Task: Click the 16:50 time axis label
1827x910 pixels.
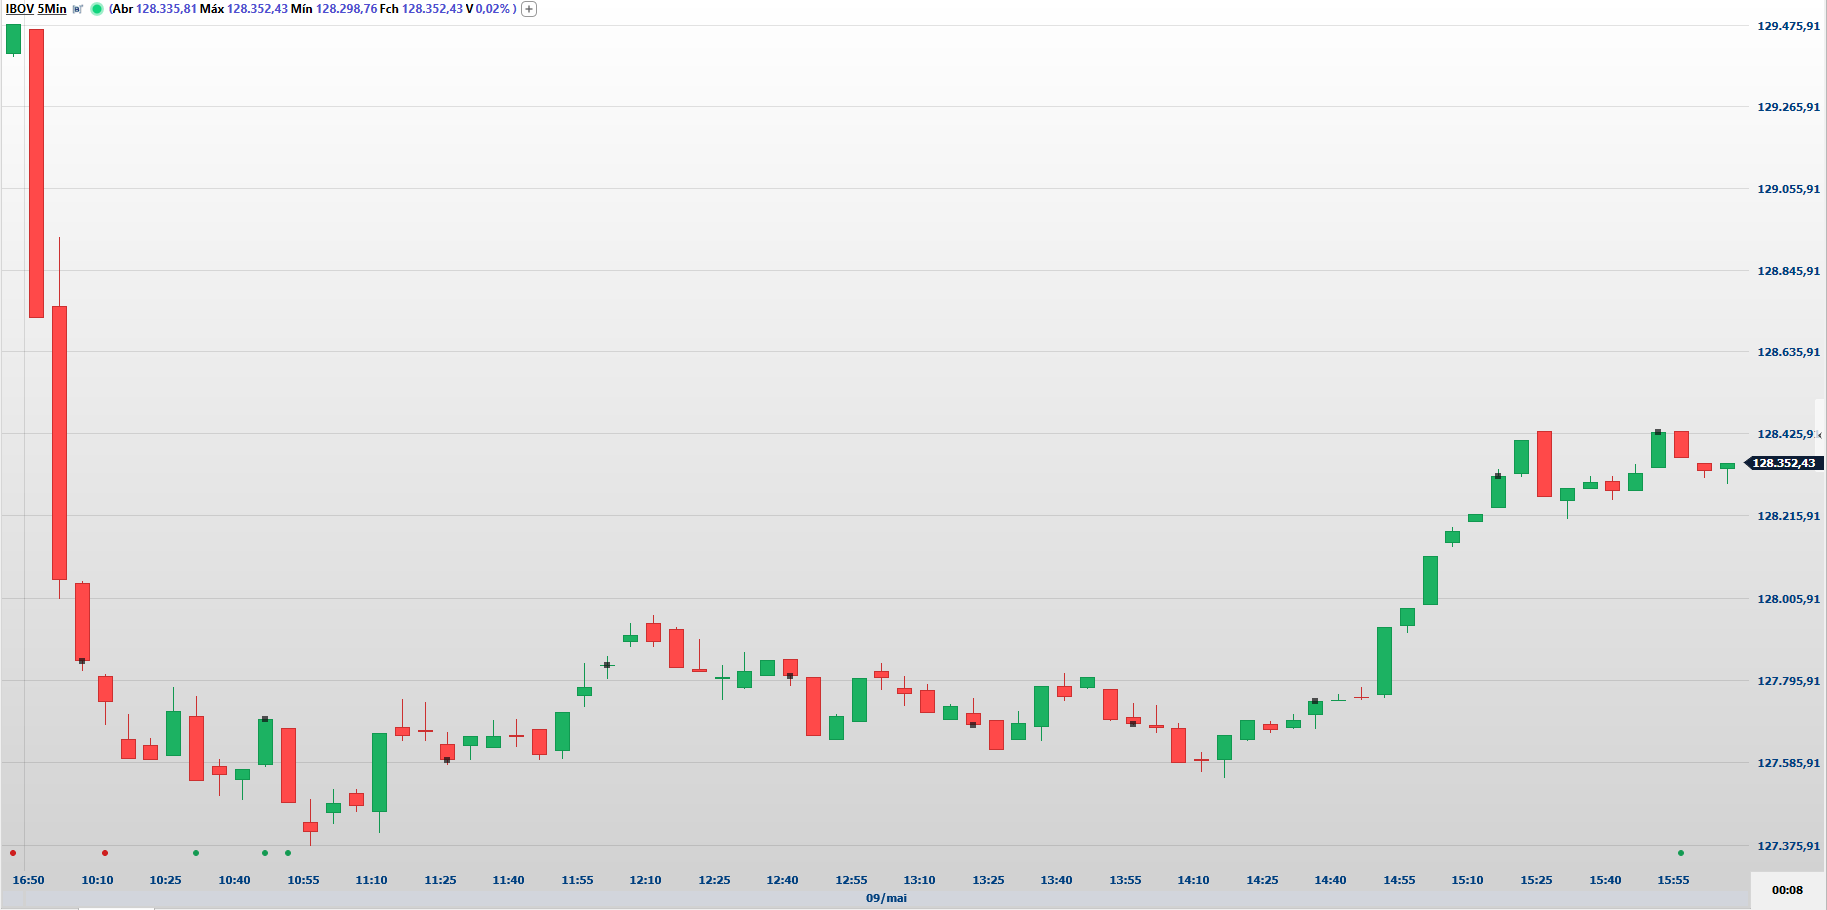Action: [x=28, y=880]
